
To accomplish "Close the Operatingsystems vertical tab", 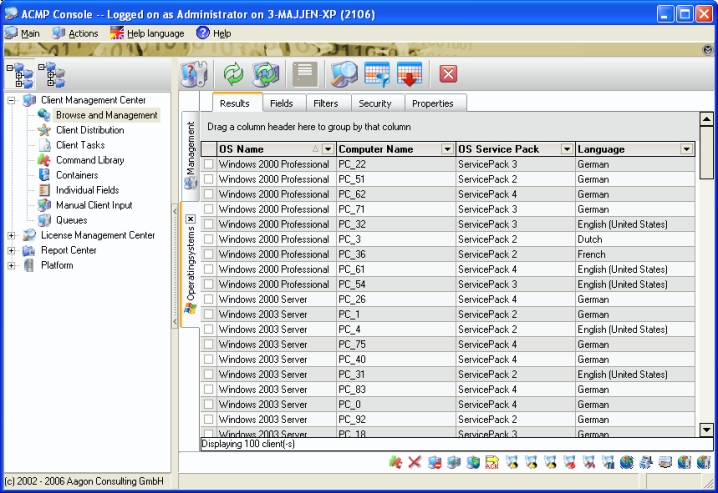I will 190,219.
